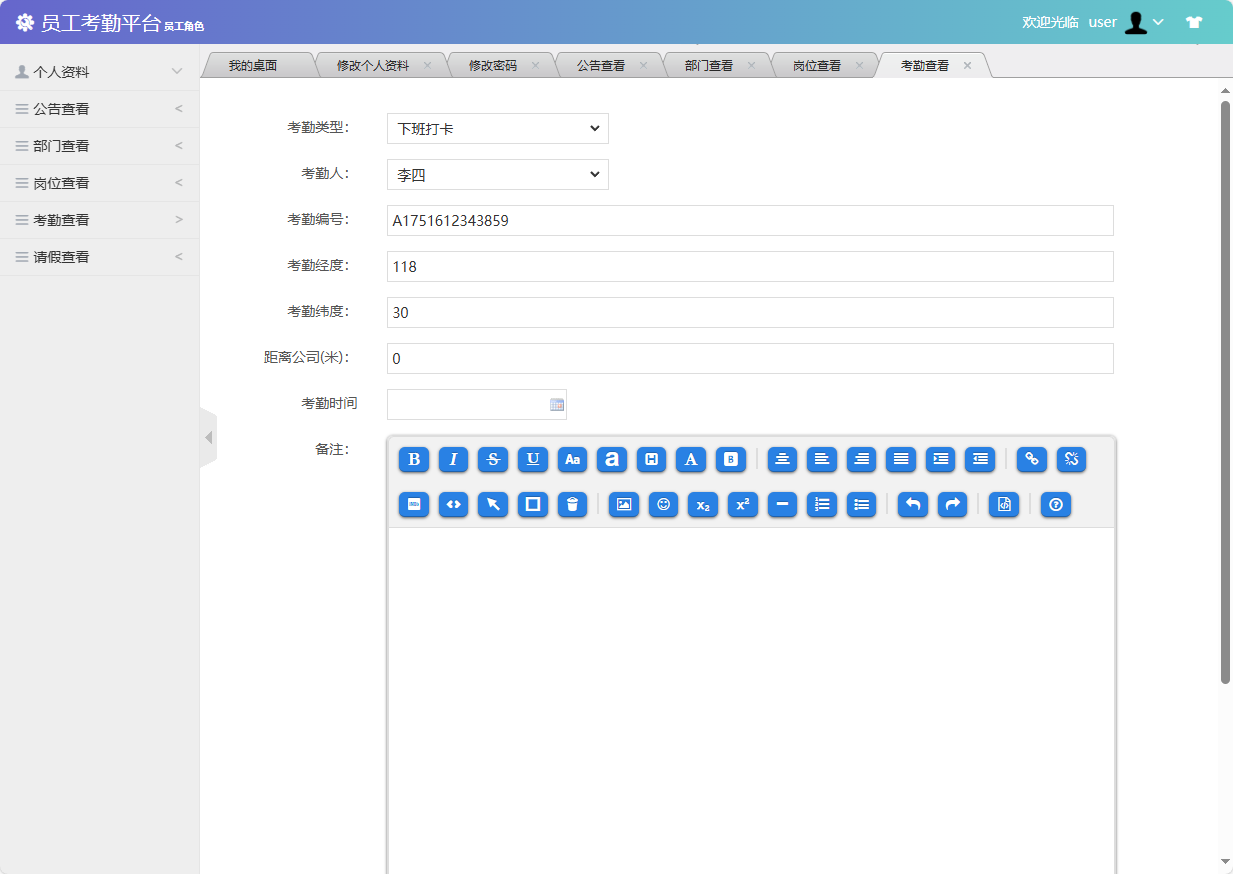The height and width of the screenshot is (874, 1233).
Task: Open the emoji picker in the editor
Action: (663, 505)
